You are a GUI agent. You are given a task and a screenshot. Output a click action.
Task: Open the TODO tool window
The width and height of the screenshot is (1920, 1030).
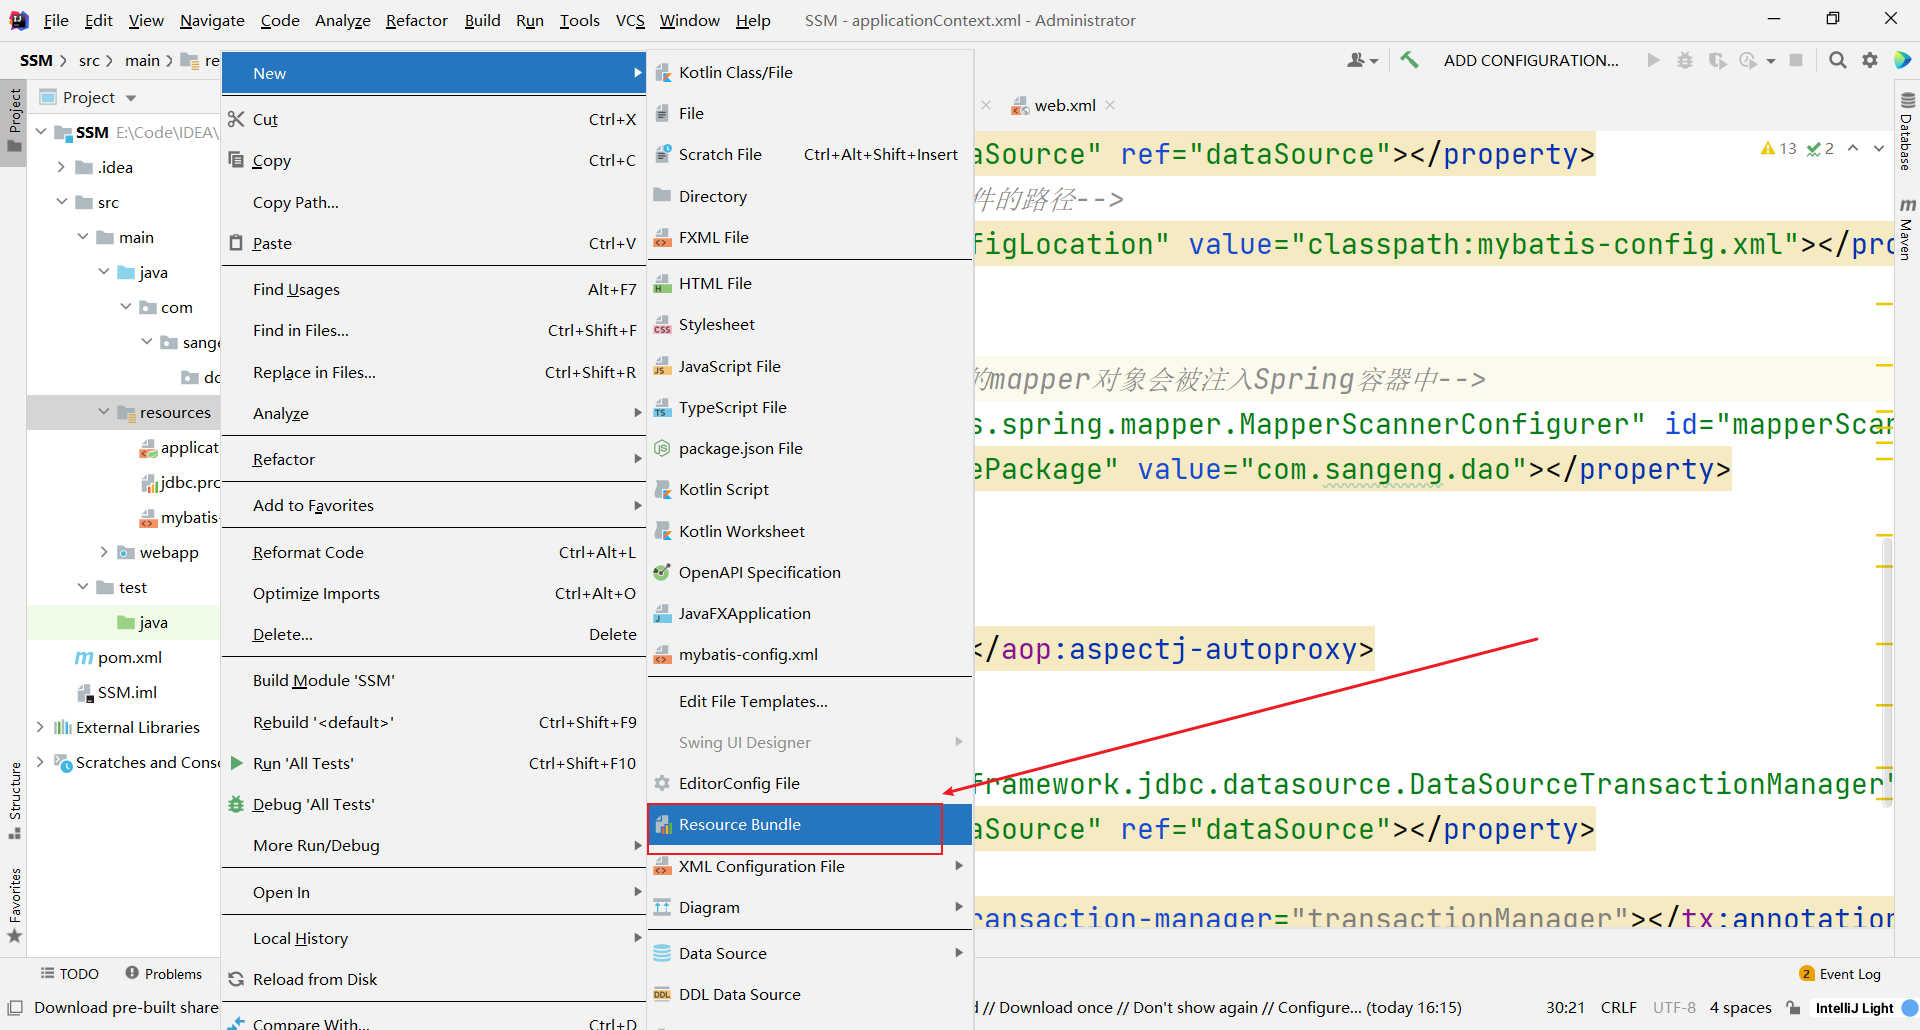[x=69, y=974]
